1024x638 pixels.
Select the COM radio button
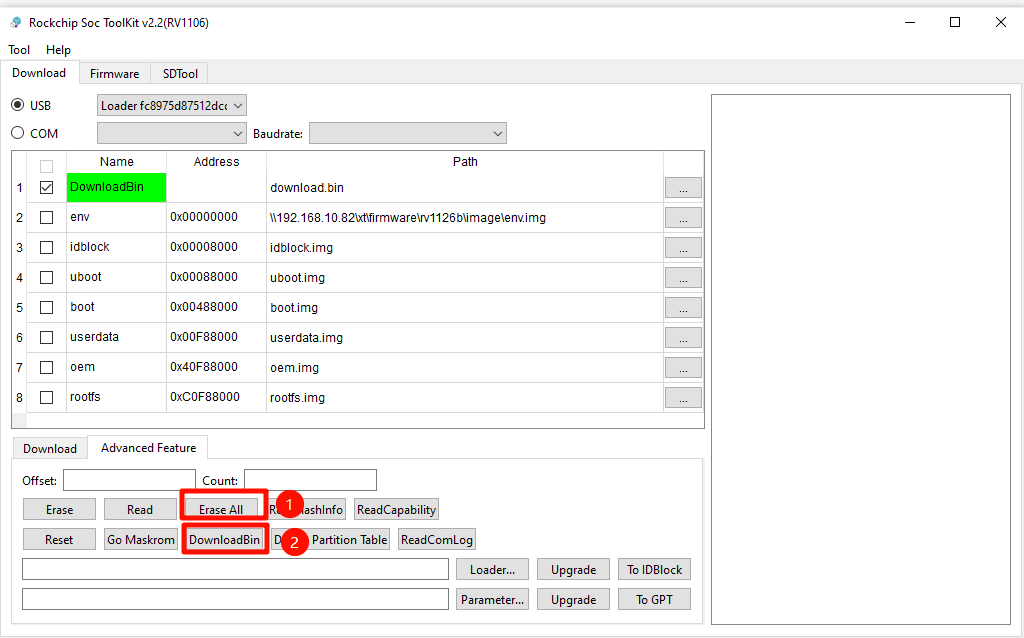click(18, 133)
